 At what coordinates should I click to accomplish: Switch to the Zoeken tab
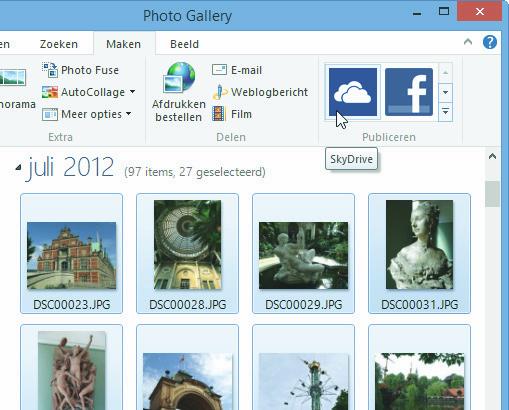pyautogui.click(x=59, y=44)
